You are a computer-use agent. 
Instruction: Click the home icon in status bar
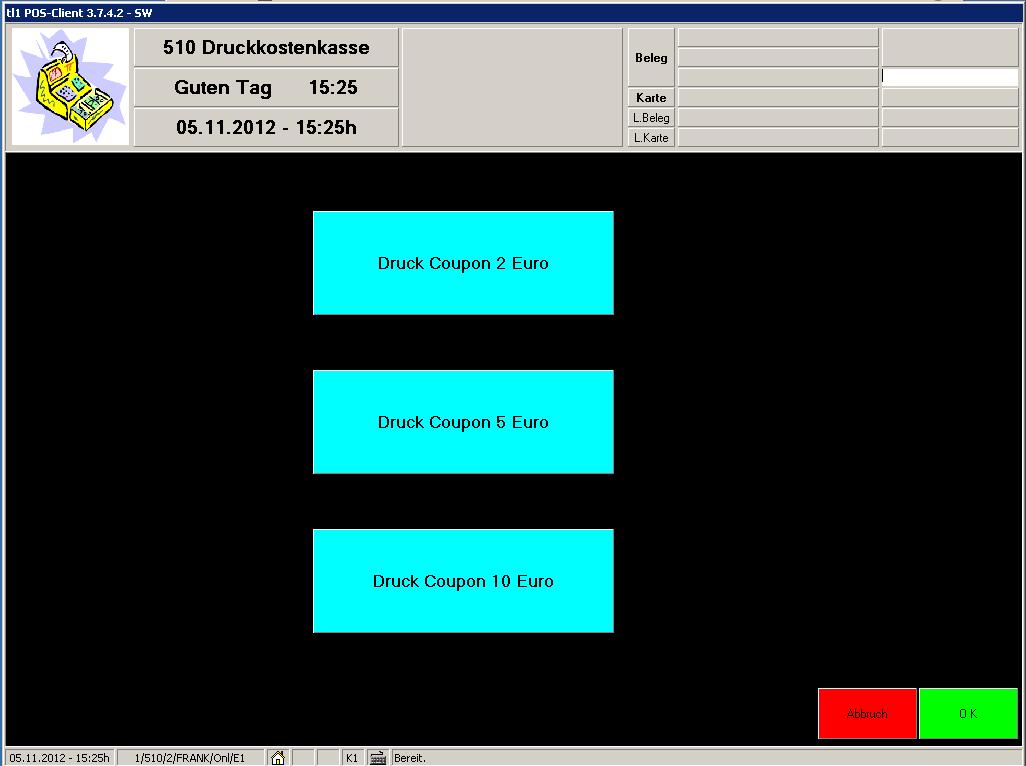click(x=278, y=758)
